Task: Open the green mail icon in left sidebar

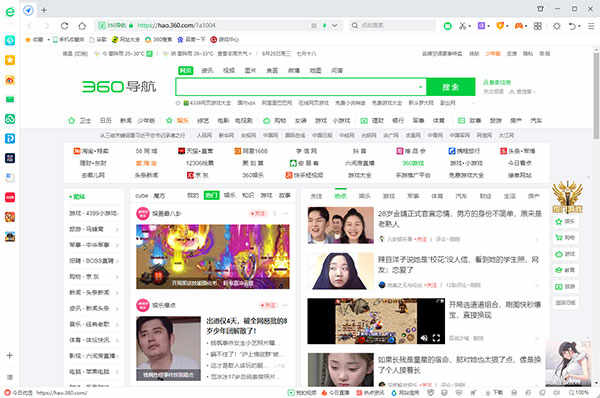Action: pos(10,100)
